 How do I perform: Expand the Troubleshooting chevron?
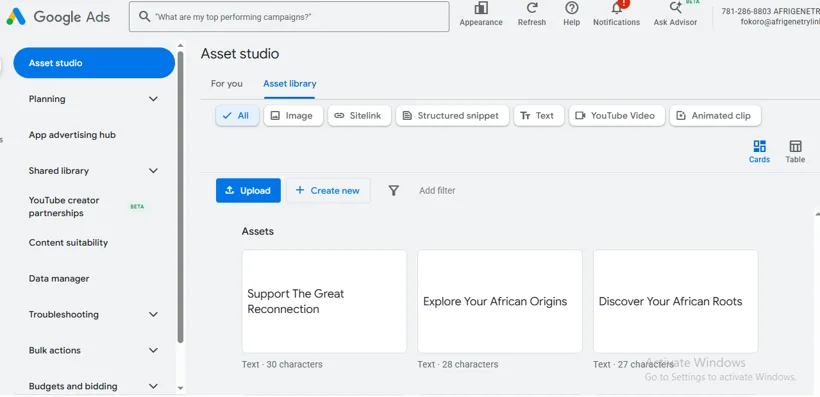153,314
